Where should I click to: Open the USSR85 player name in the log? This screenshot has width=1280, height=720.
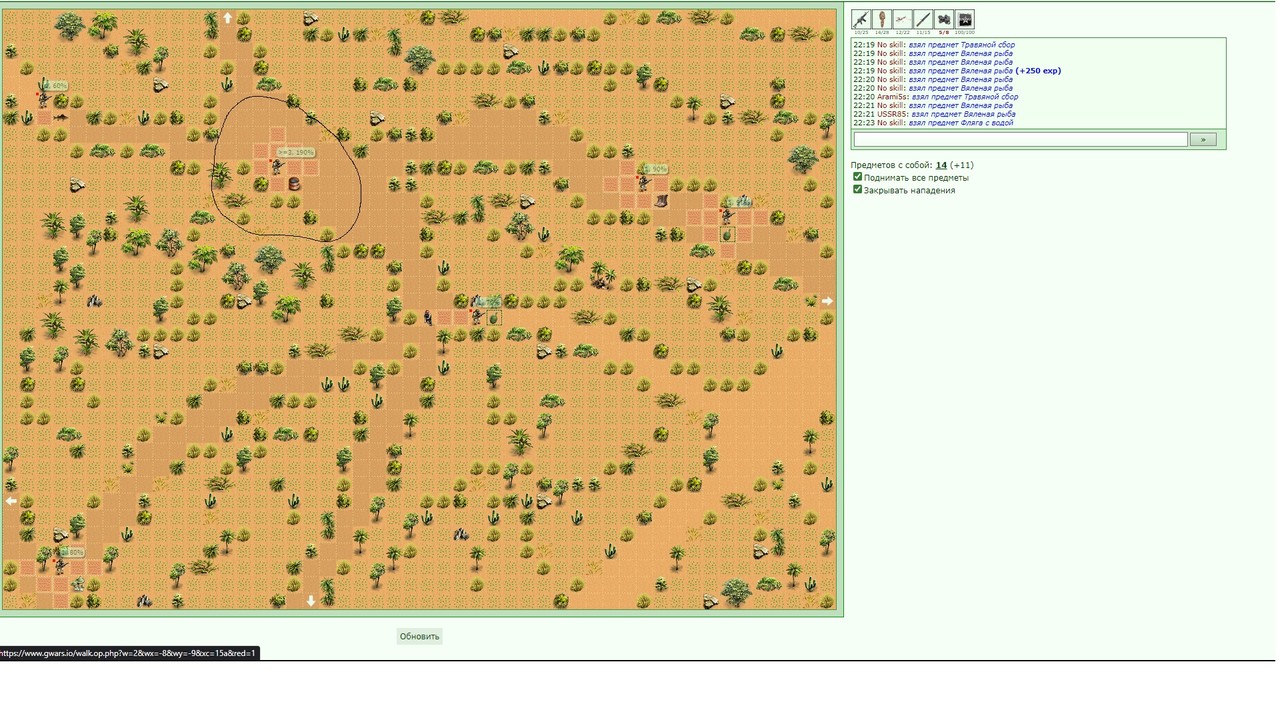click(x=891, y=114)
